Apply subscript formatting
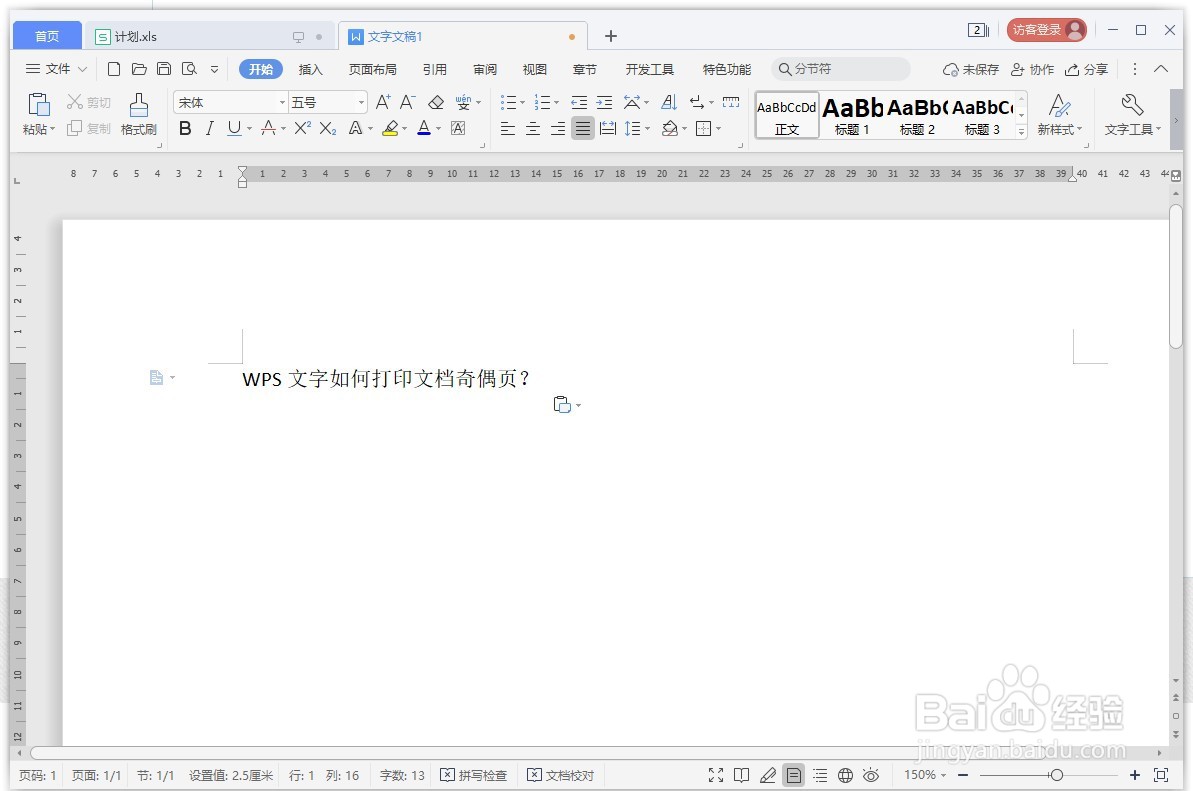Image resolution: width=1193 pixels, height=791 pixels. pos(328,128)
